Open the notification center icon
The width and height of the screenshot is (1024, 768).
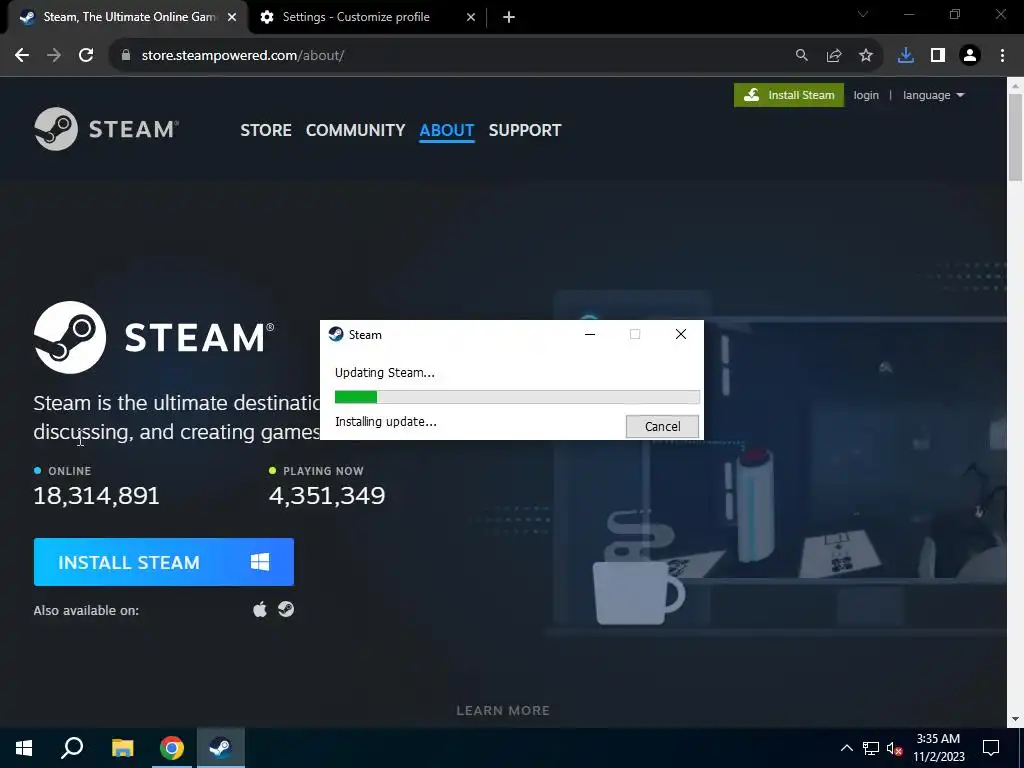point(991,748)
